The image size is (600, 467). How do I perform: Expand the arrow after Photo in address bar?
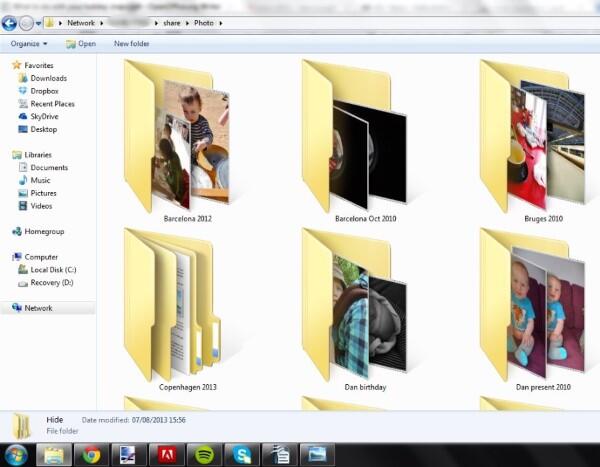point(221,23)
